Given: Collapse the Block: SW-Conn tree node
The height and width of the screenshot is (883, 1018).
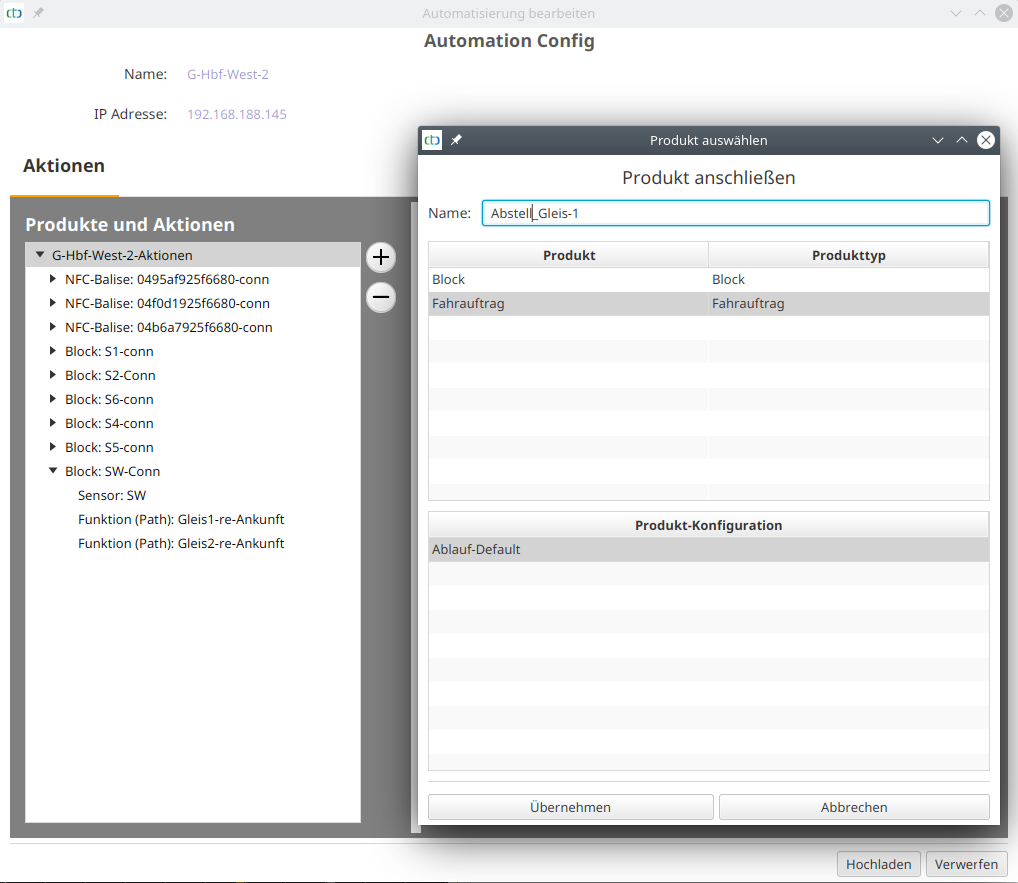Looking at the screenshot, I should coord(53,471).
